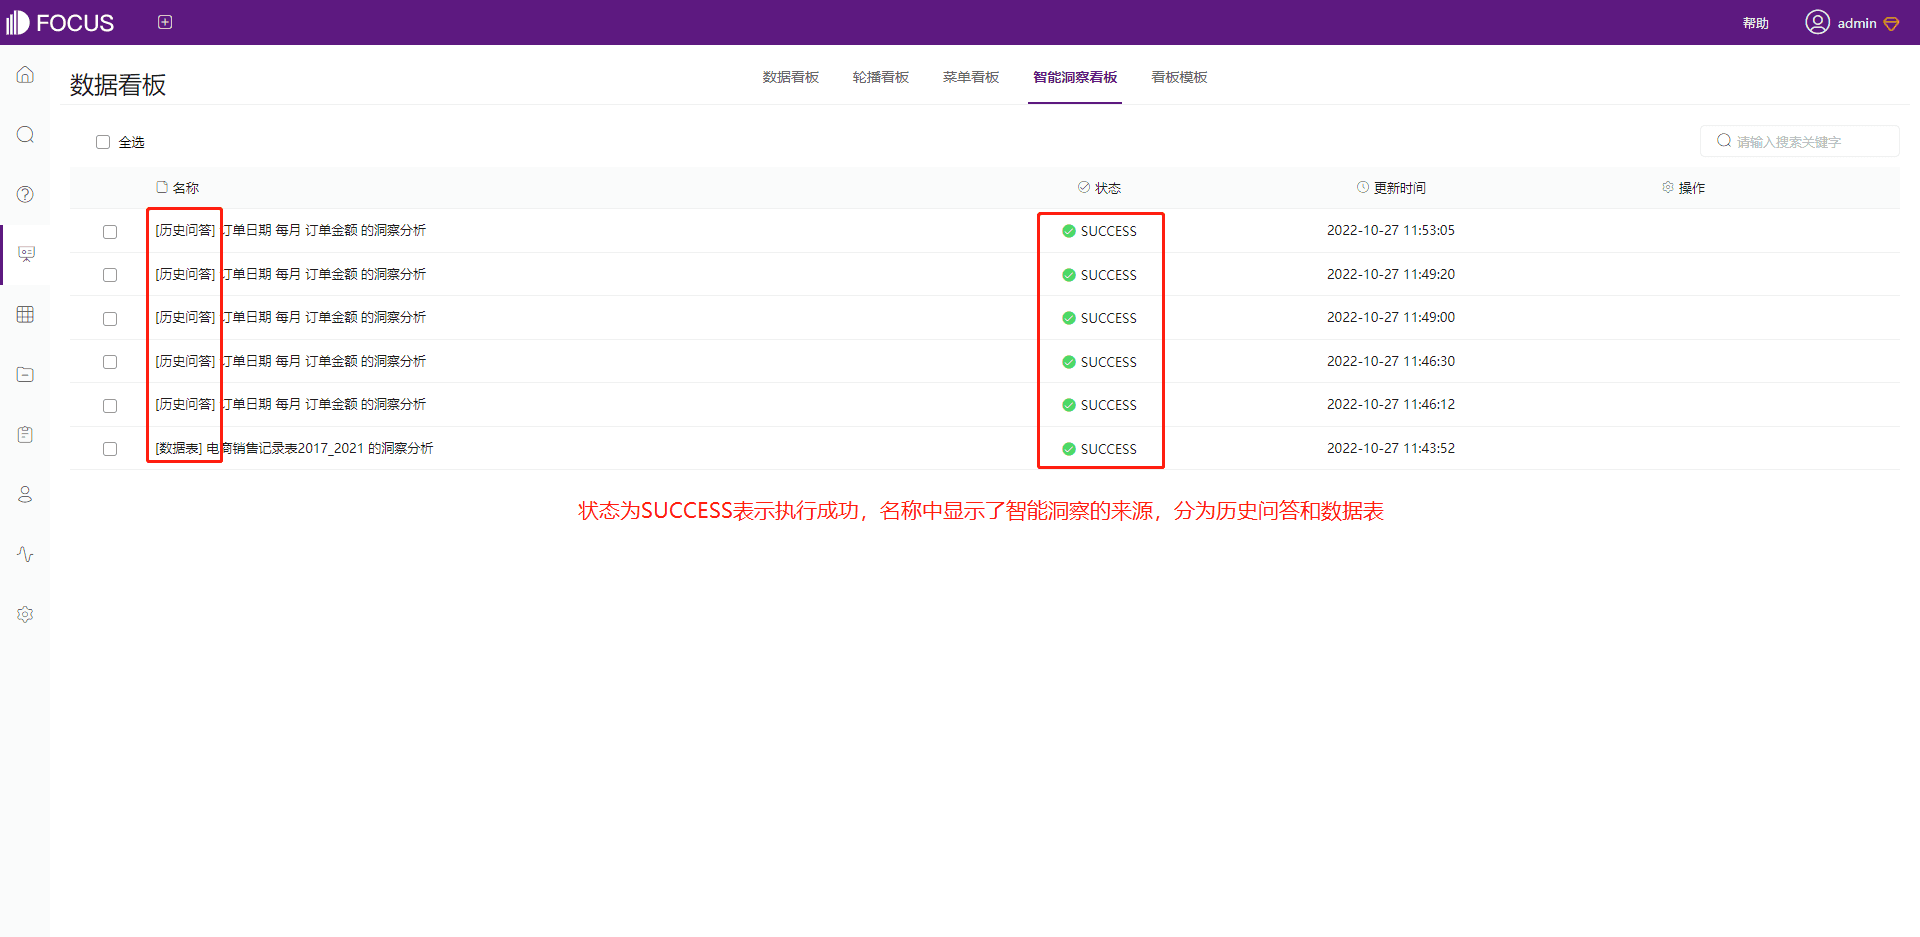Open the search icon in sidebar
The width and height of the screenshot is (1920, 937).
pyautogui.click(x=25, y=135)
